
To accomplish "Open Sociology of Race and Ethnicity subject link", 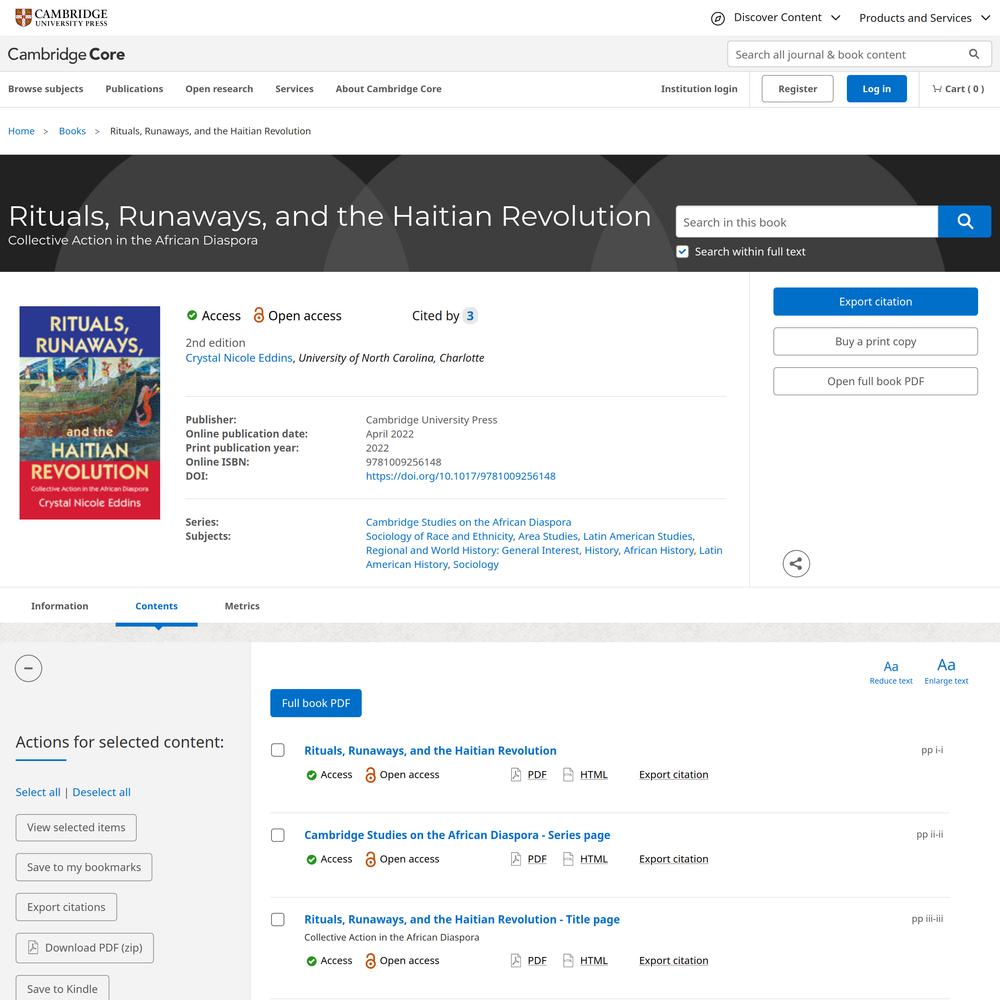I will pyautogui.click(x=439, y=536).
